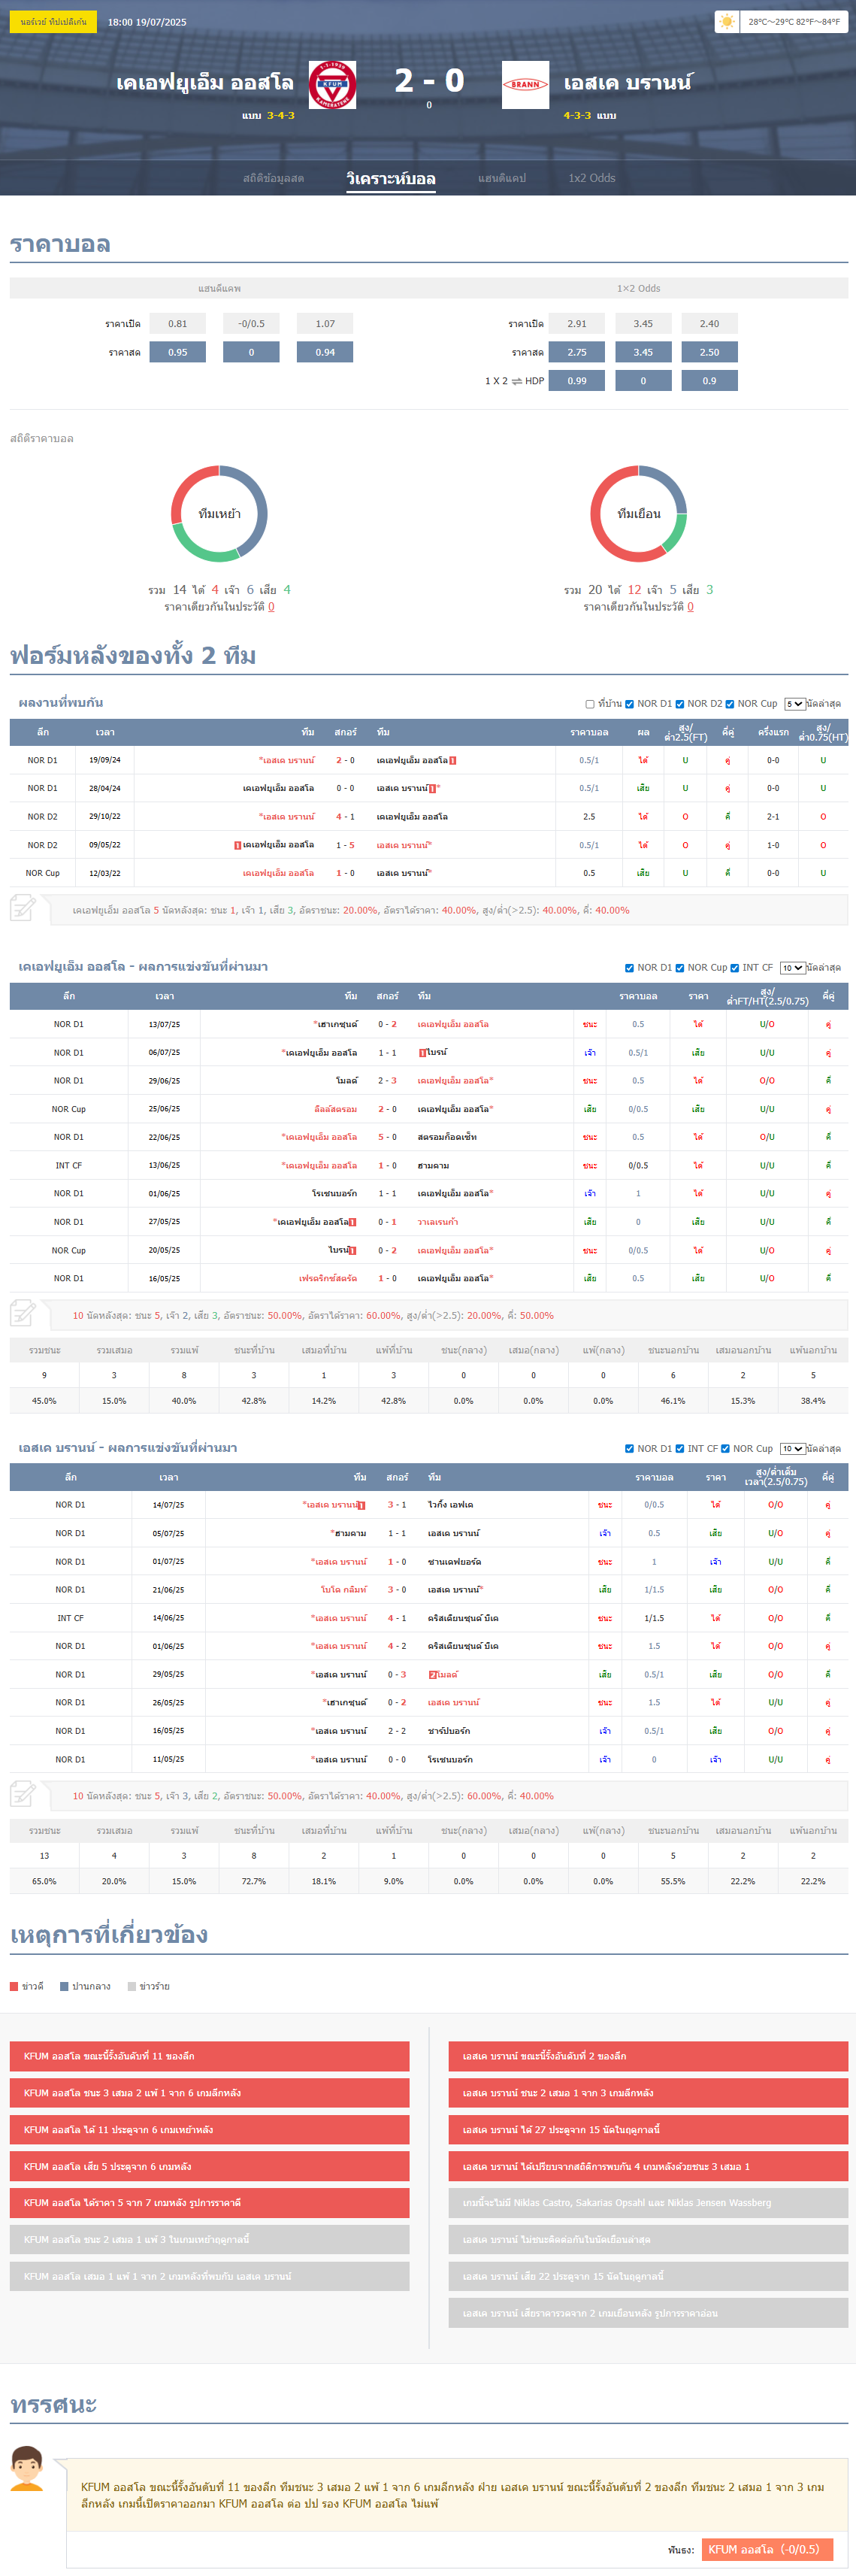Viewport: 856px width, 2576px height.
Task: Click the live handicap odds cell 0.95
Action: [178, 352]
